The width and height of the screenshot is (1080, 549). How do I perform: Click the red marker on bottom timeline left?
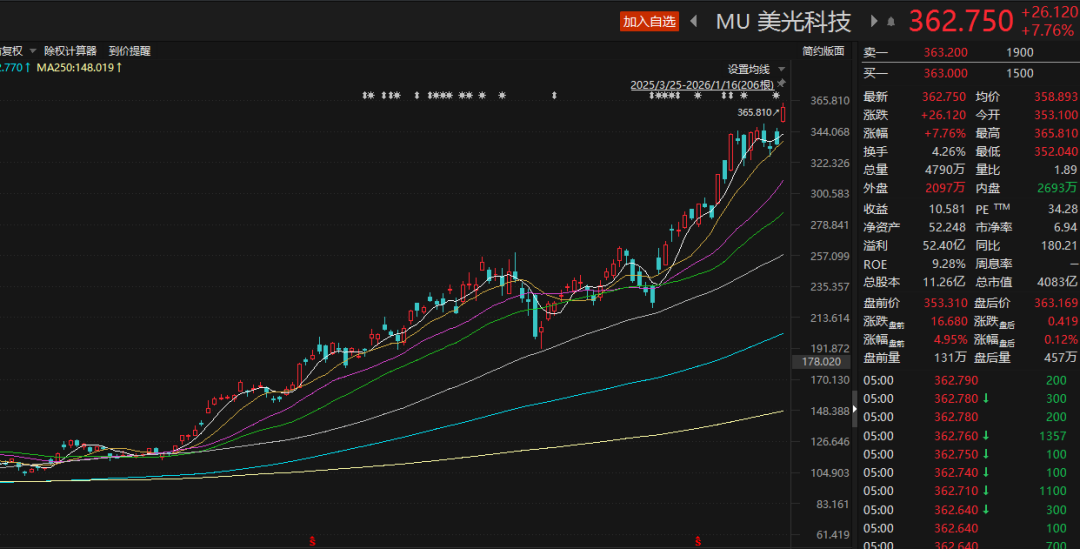[312, 541]
